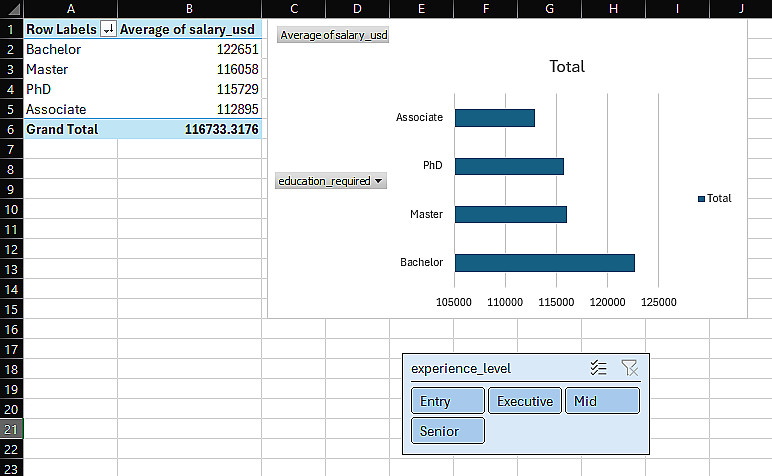Select column A header
This screenshot has height=476, width=772.
(70, 9)
